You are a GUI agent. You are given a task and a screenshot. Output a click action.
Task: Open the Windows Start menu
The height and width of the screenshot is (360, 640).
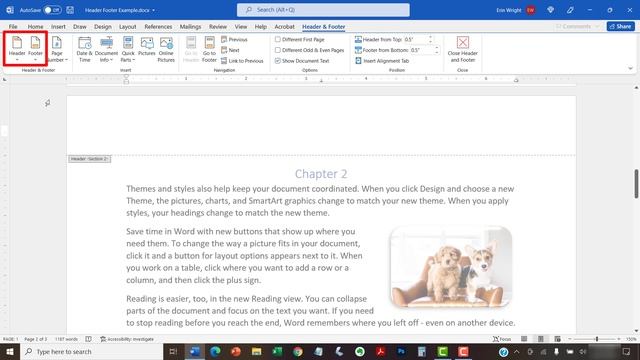pyautogui.click(x=10, y=351)
